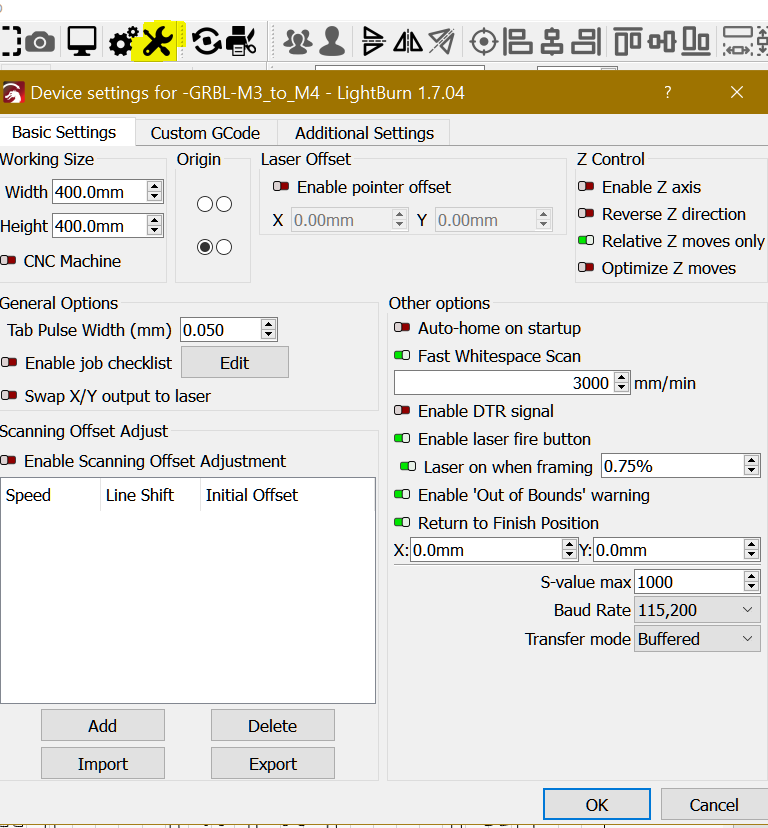Click the Delete button
Viewport: 768px width, 828px height.
273,726
